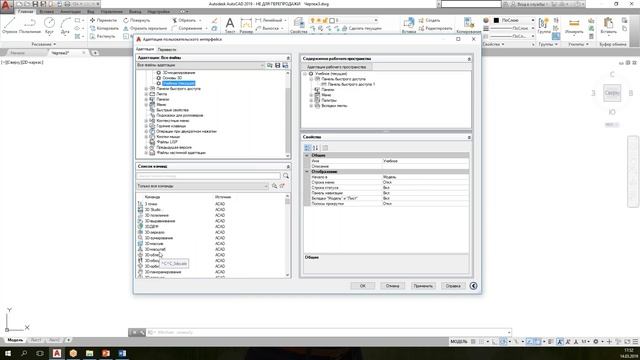This screenshot has width=640, height=360.
Task: Click the Обрезать (Trim) tool
Action: point(184,20)
